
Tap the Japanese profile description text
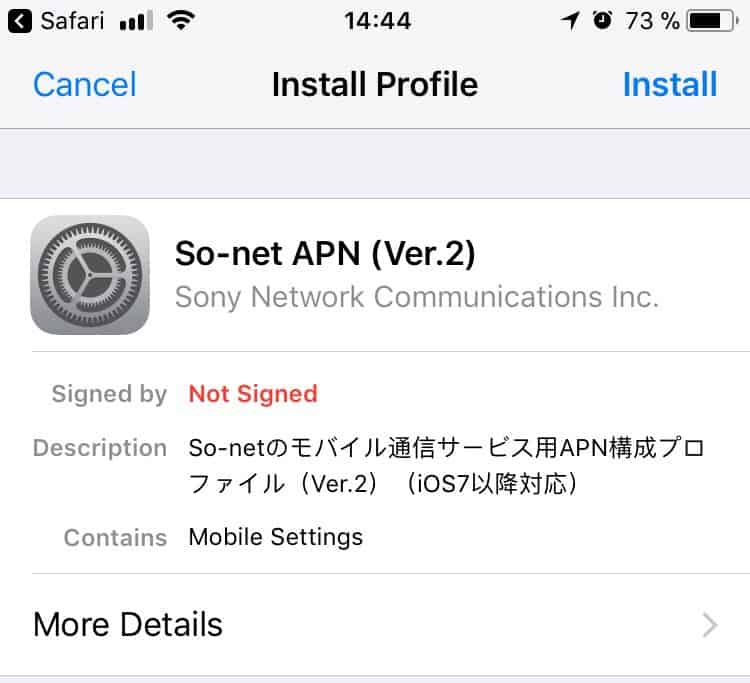[x=446, y=466]
